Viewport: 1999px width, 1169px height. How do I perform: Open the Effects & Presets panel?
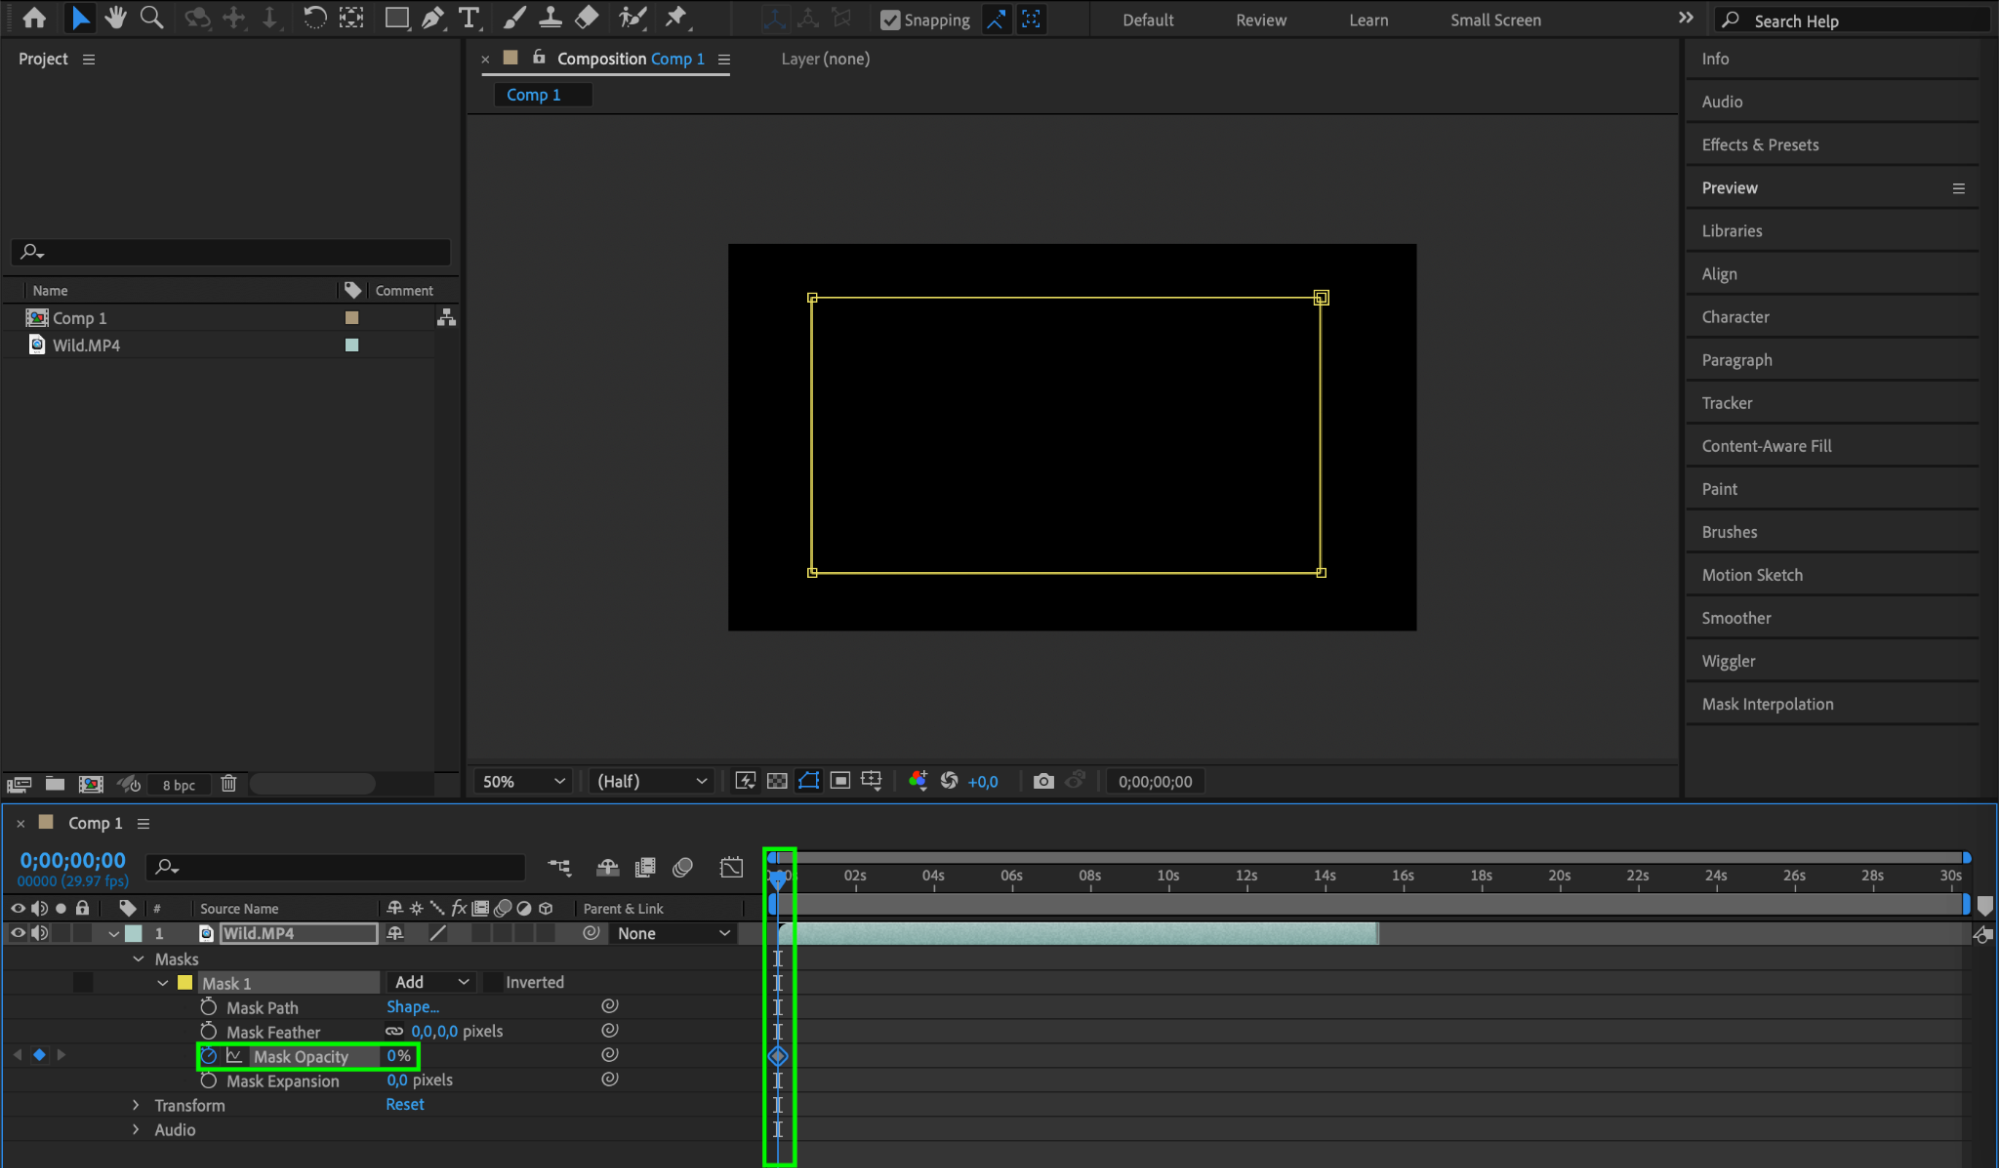[1760, 145]
